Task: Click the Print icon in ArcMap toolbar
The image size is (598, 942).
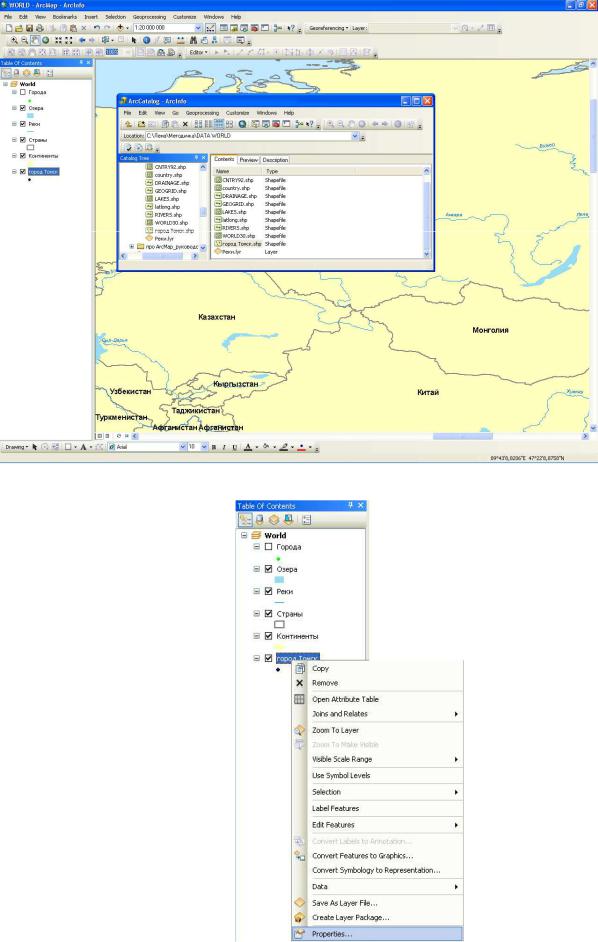Action: tap(40, 28)
